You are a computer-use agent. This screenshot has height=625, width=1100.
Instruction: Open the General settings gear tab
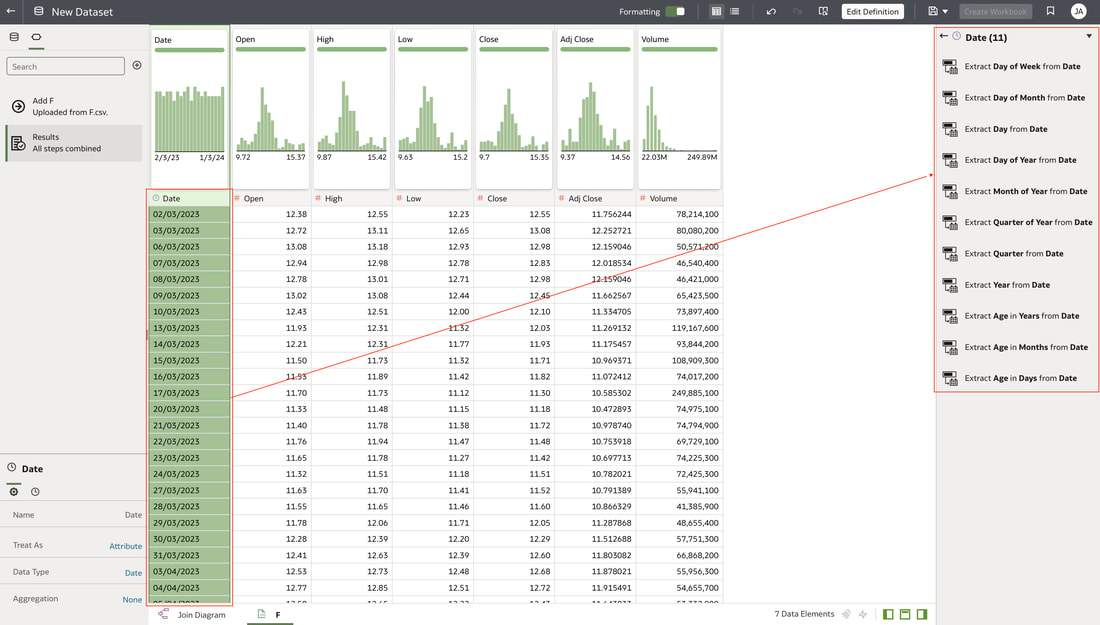(x=13, y=492)
